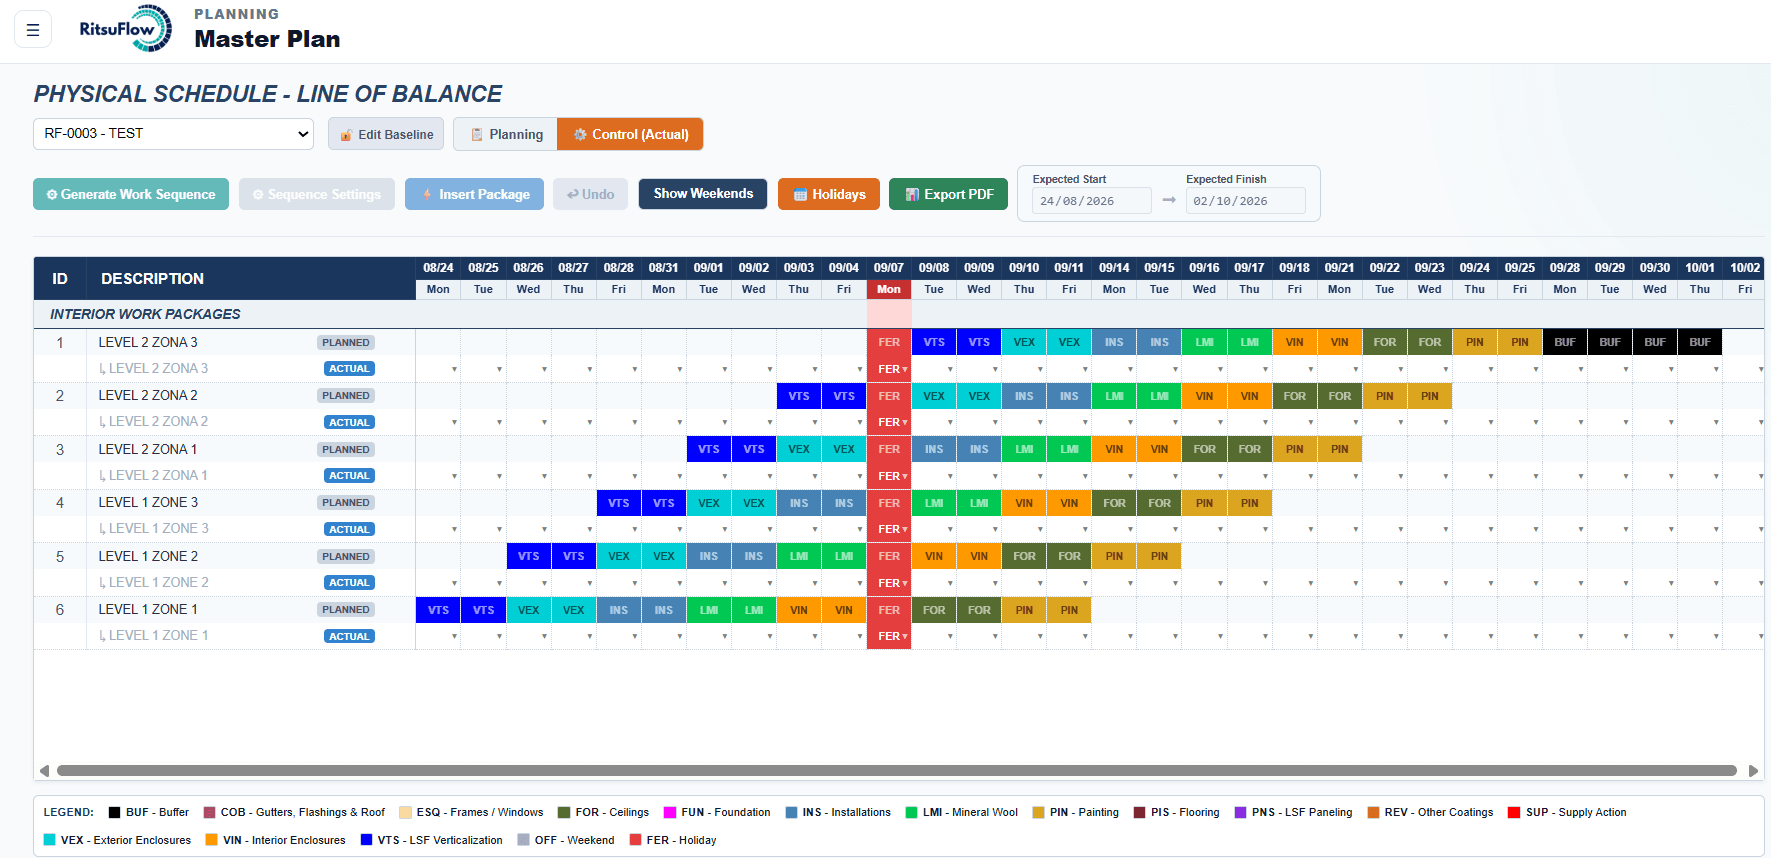Switch to Planning view tab
Screen dimensions: 1771x858
coord(505,134)
